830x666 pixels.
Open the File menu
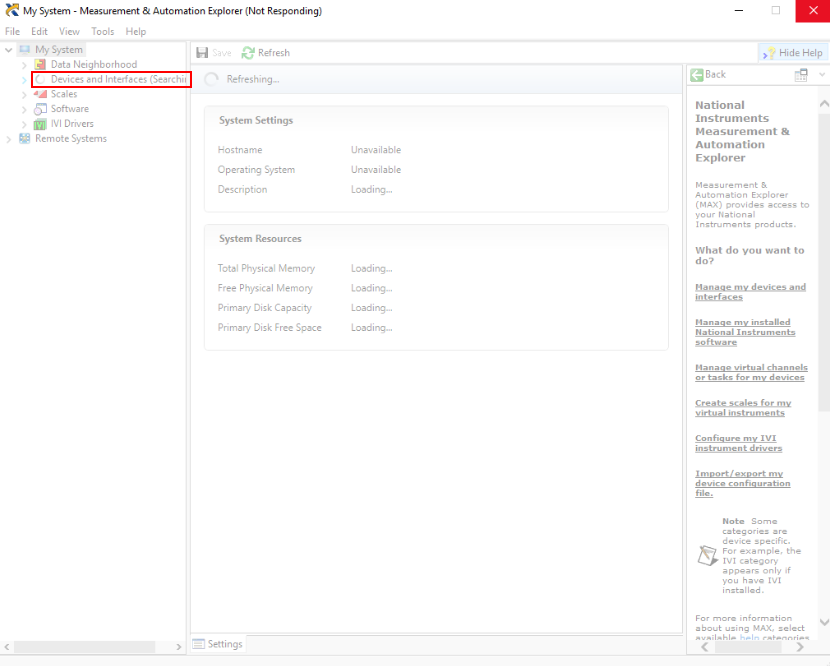click(12, 31)
